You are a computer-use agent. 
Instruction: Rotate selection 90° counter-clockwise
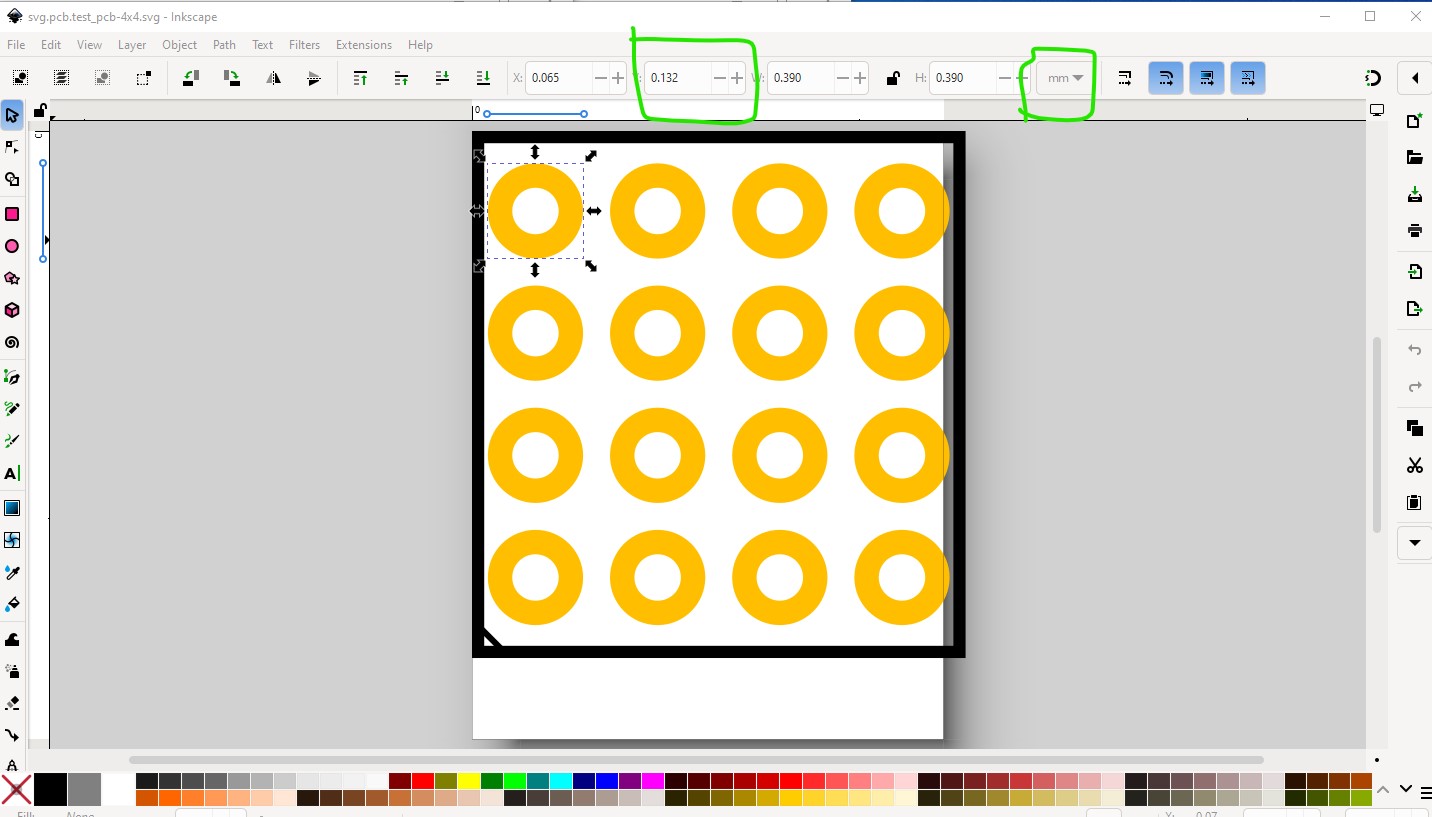pyautogui.click(x=191, y=78)
